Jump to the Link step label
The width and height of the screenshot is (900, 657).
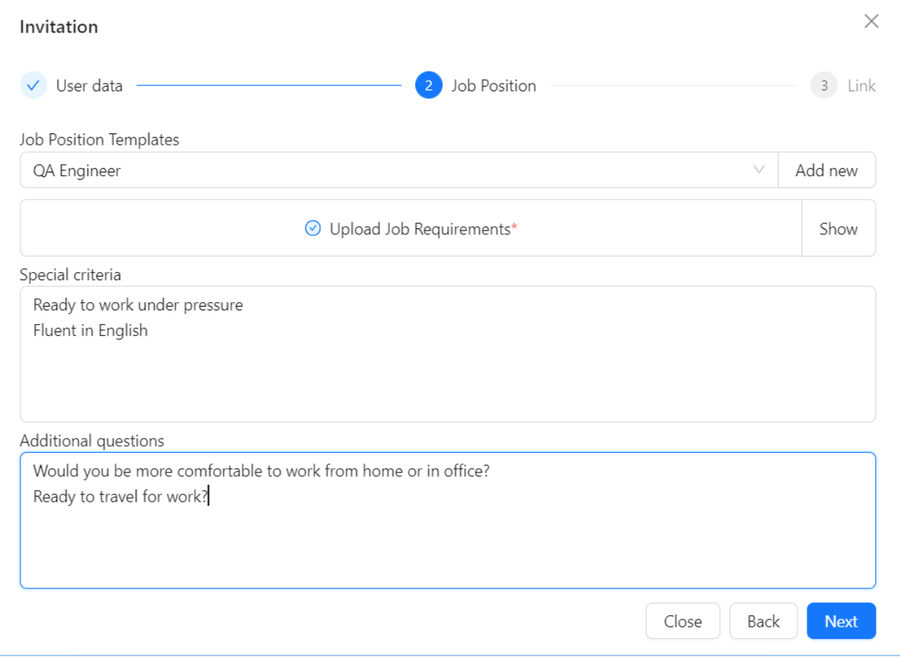coord(862,85)
